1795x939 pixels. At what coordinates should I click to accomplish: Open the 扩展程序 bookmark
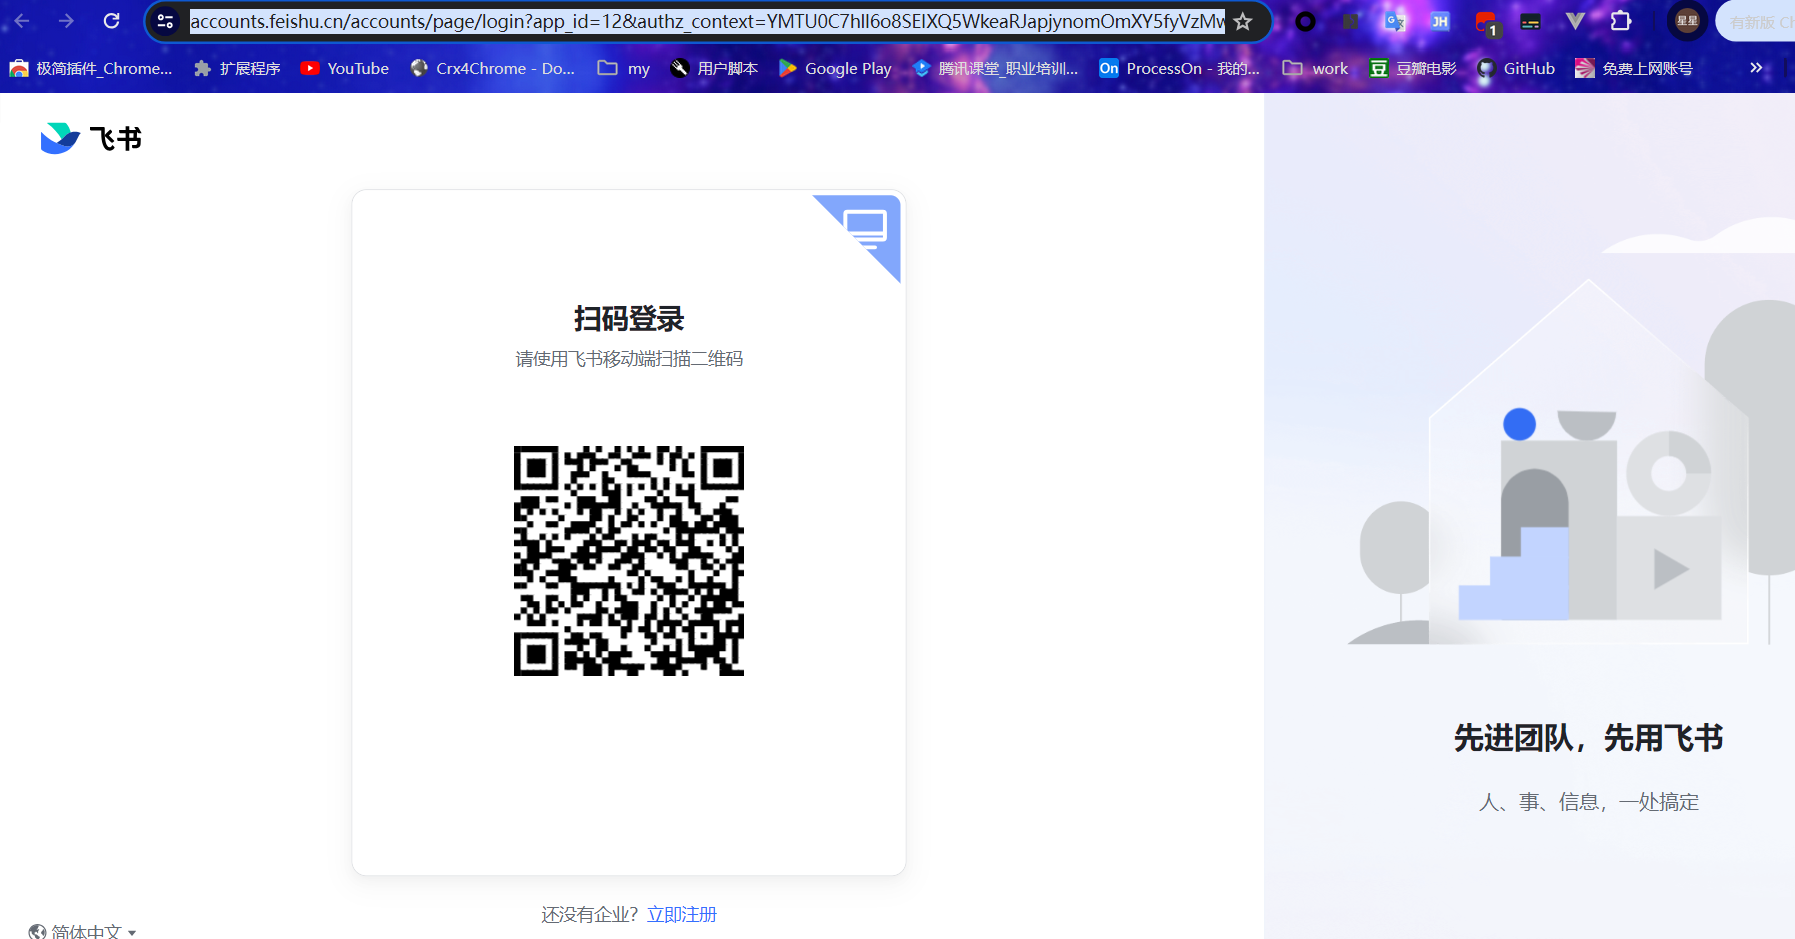237,68
